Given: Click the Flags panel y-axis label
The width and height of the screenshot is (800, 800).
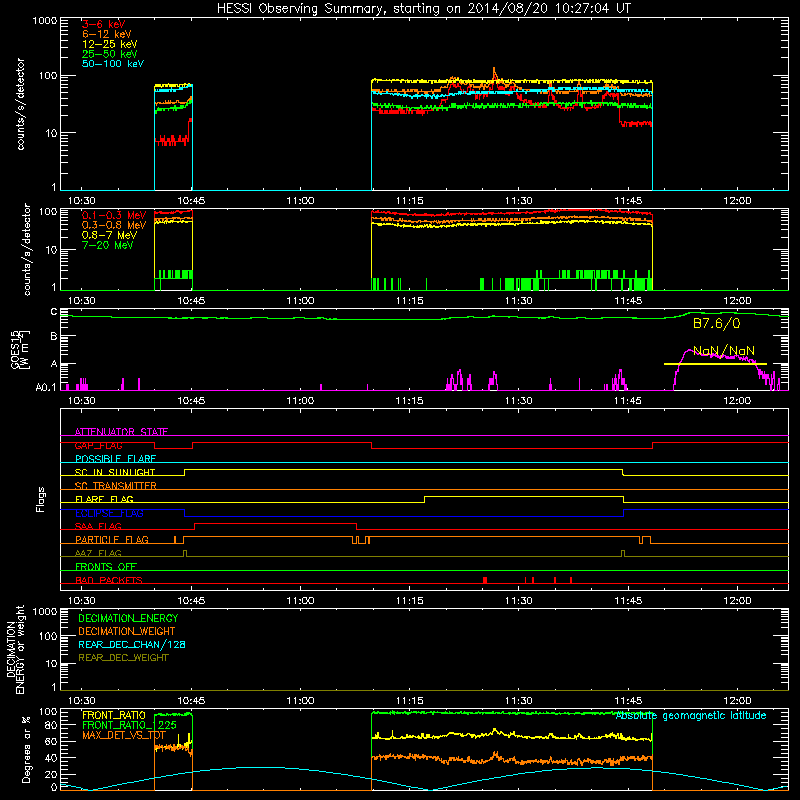Looking at the screenshot, I should click(40, 499).
